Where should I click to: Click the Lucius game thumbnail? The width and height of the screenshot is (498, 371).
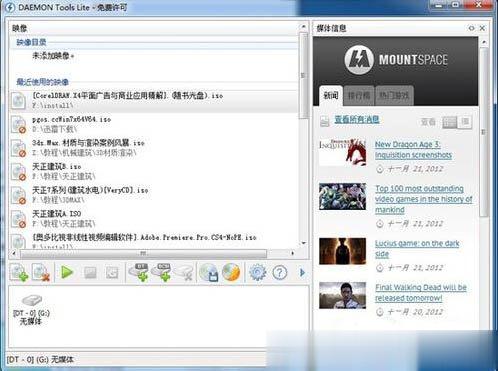point(342,251)
